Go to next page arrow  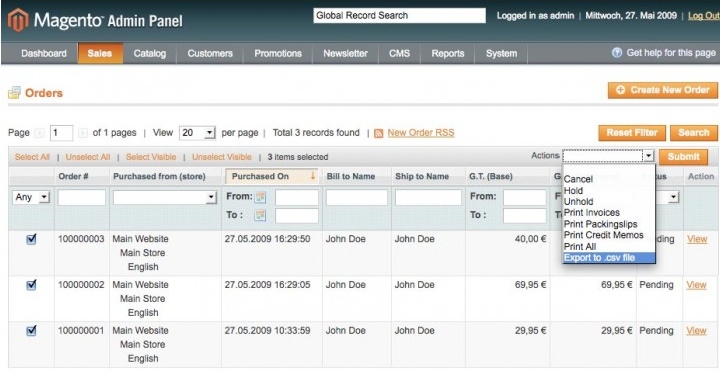[83, 133]
